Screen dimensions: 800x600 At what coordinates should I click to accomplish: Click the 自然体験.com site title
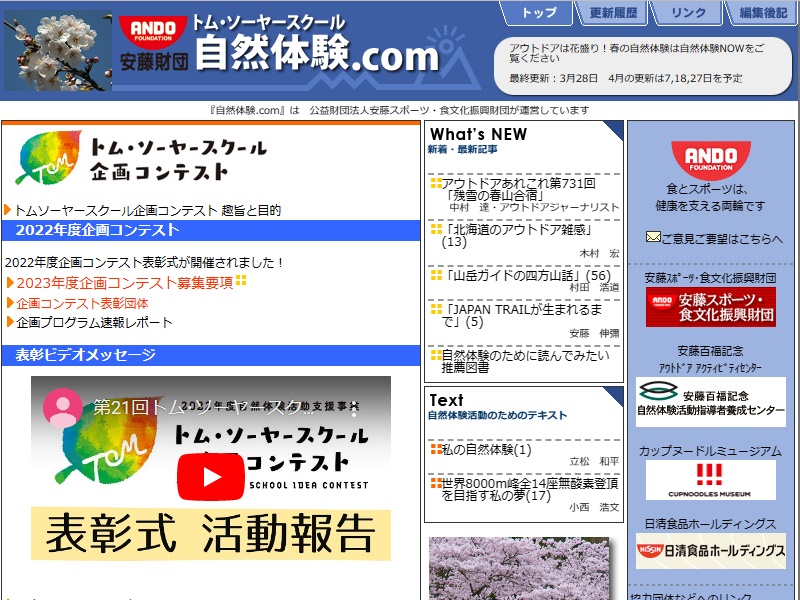(x=316, y=52)
